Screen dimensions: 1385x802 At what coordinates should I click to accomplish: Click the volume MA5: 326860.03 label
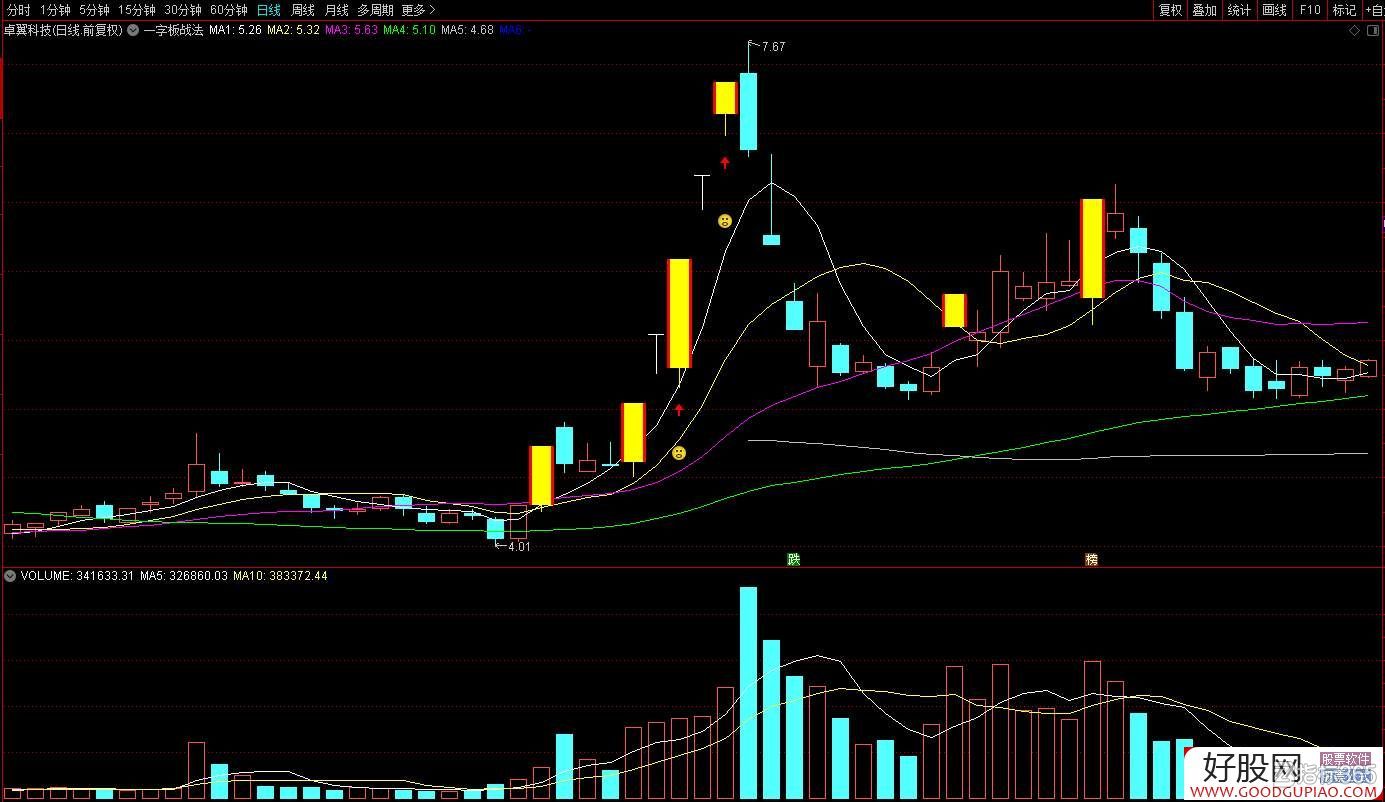(x=185, y=576)
